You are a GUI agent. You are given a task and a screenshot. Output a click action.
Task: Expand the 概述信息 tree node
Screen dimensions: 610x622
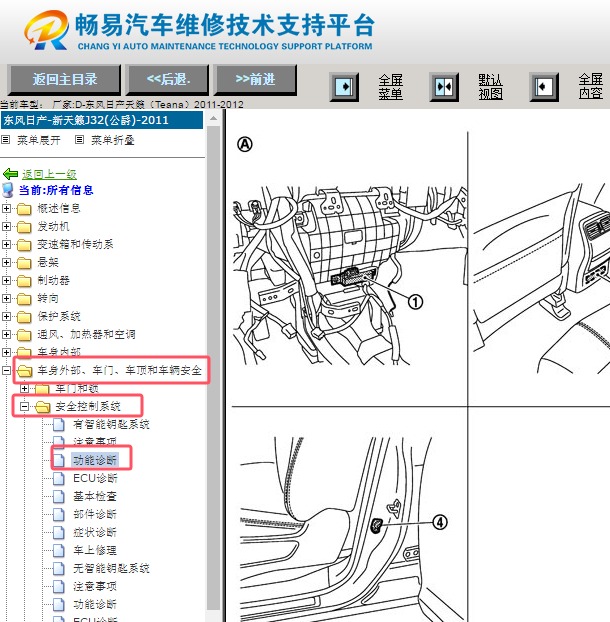pyautogui.click(x=6, y=208)
